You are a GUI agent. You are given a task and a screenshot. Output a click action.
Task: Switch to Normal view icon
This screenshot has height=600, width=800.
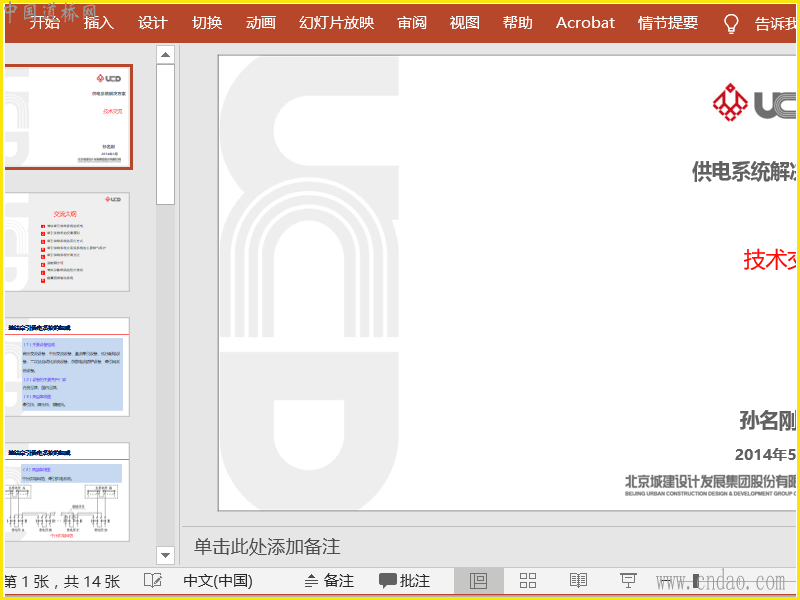click(x=479, y=581)
